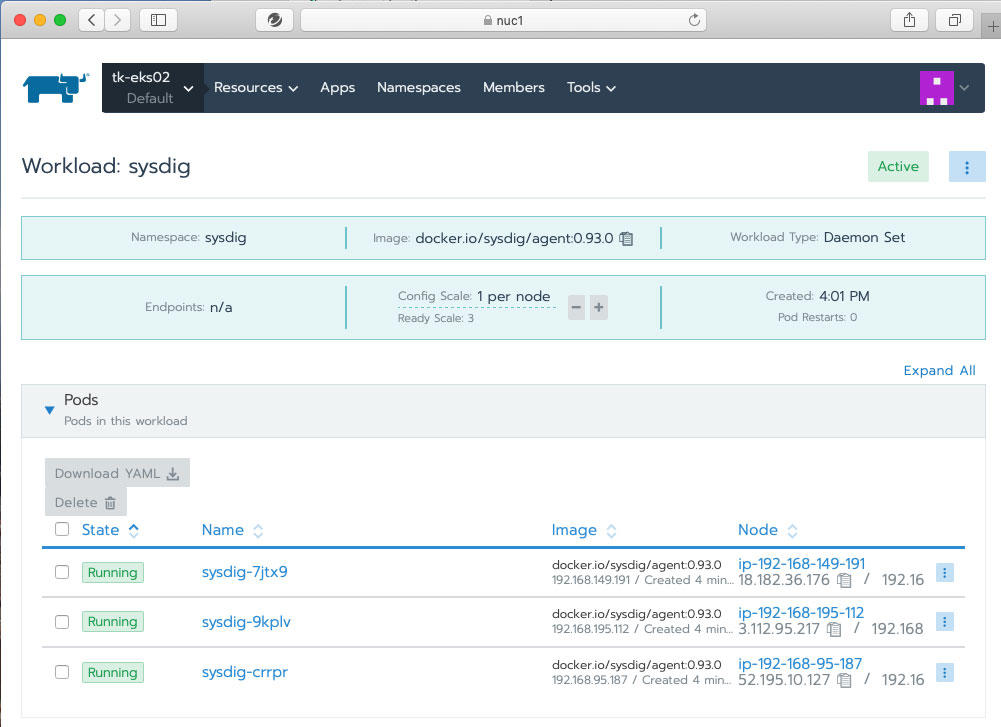Open node ip-192-168-195-112
The image size is (1001, 727).
pyautogui.click(x=801, y=613)
